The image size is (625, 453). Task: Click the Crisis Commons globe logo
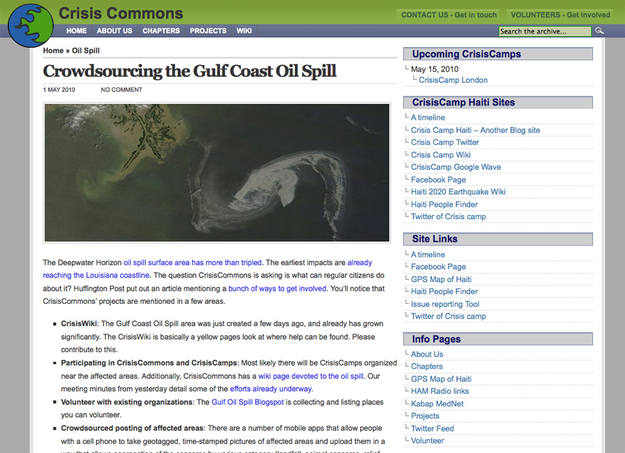(x=31, y=26)
